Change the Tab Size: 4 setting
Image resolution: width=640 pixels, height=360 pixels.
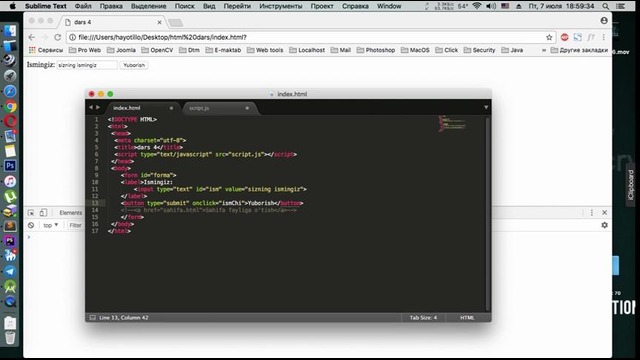coord(423,318)
